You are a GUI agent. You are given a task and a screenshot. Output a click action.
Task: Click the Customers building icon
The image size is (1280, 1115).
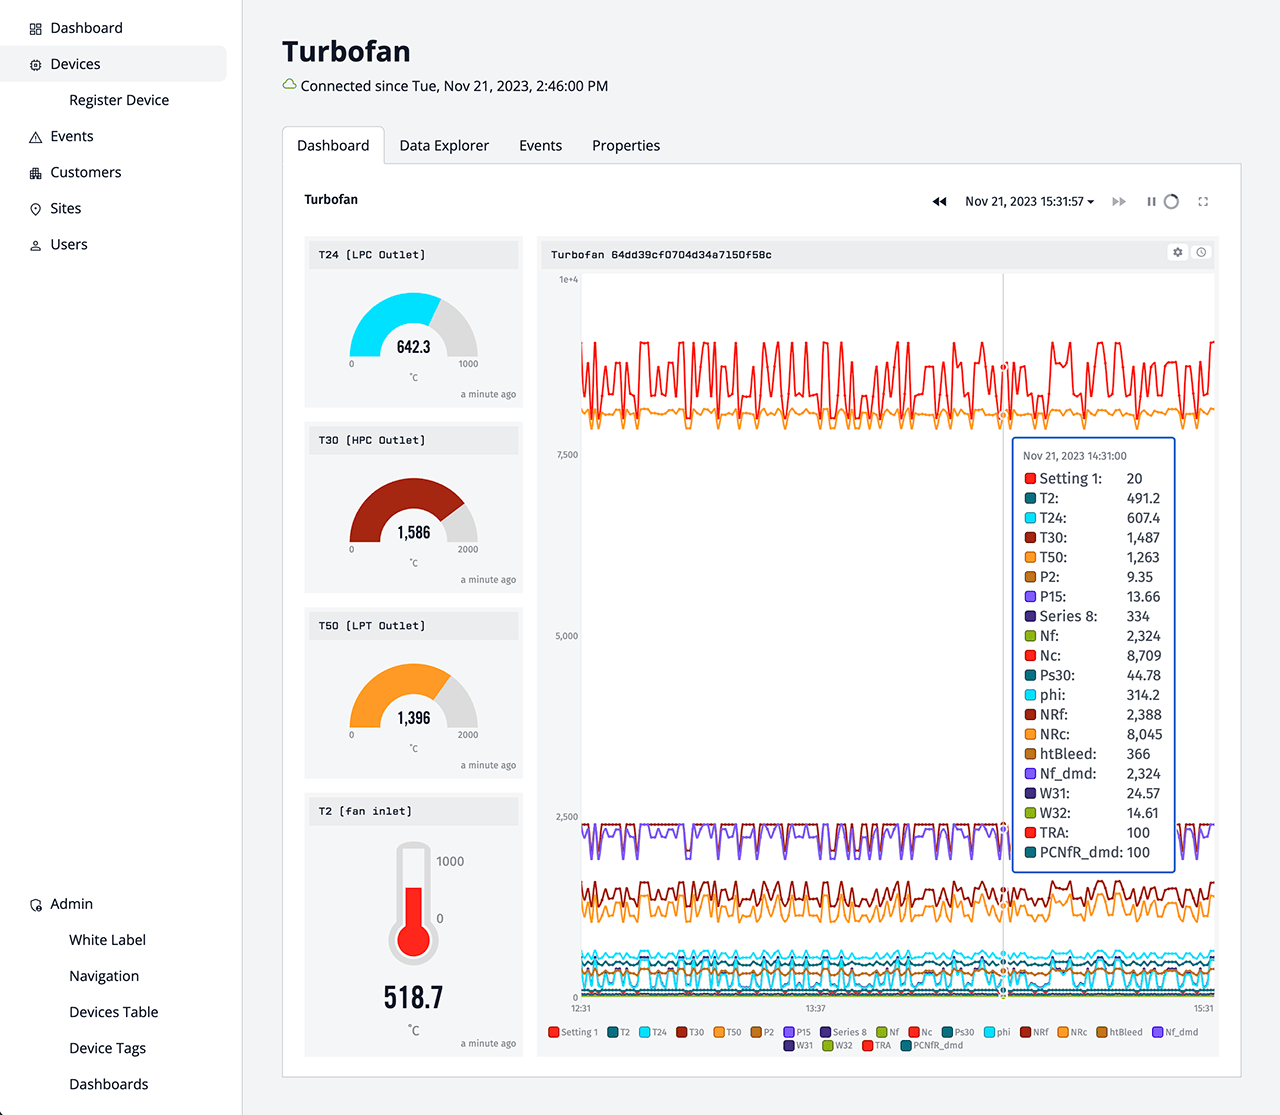(x=36, y=173)
